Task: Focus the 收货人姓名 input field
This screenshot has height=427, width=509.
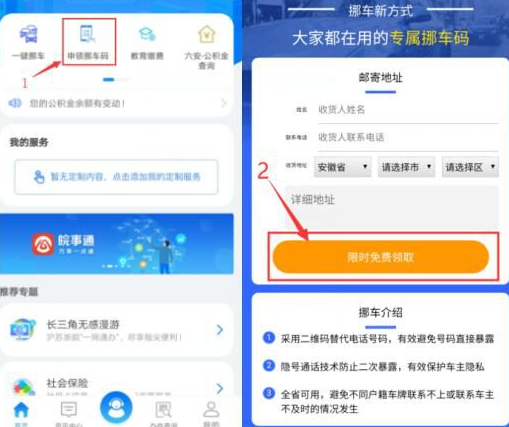Action: pos(408,110)
